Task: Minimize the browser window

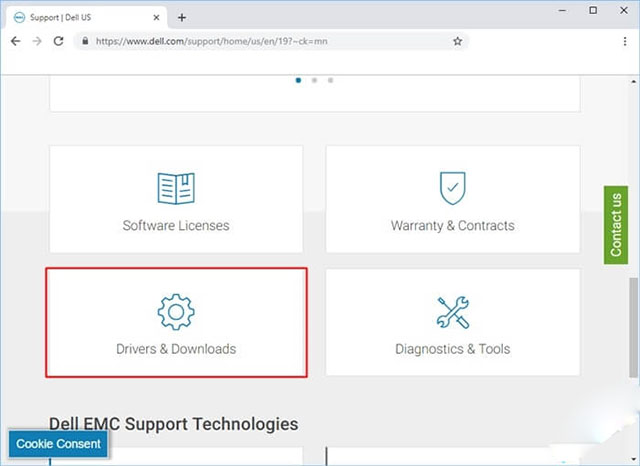Action: (562, 10)
